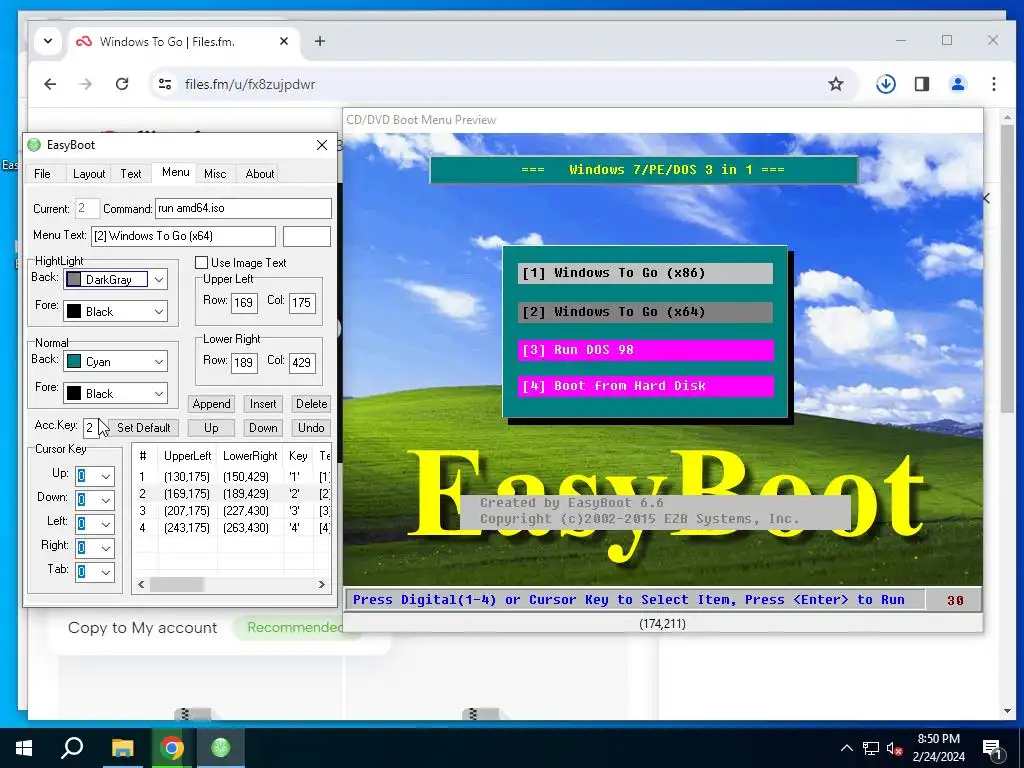
Task: Click '[3] Run DOS 98' in preview
Action: (645, 350)
